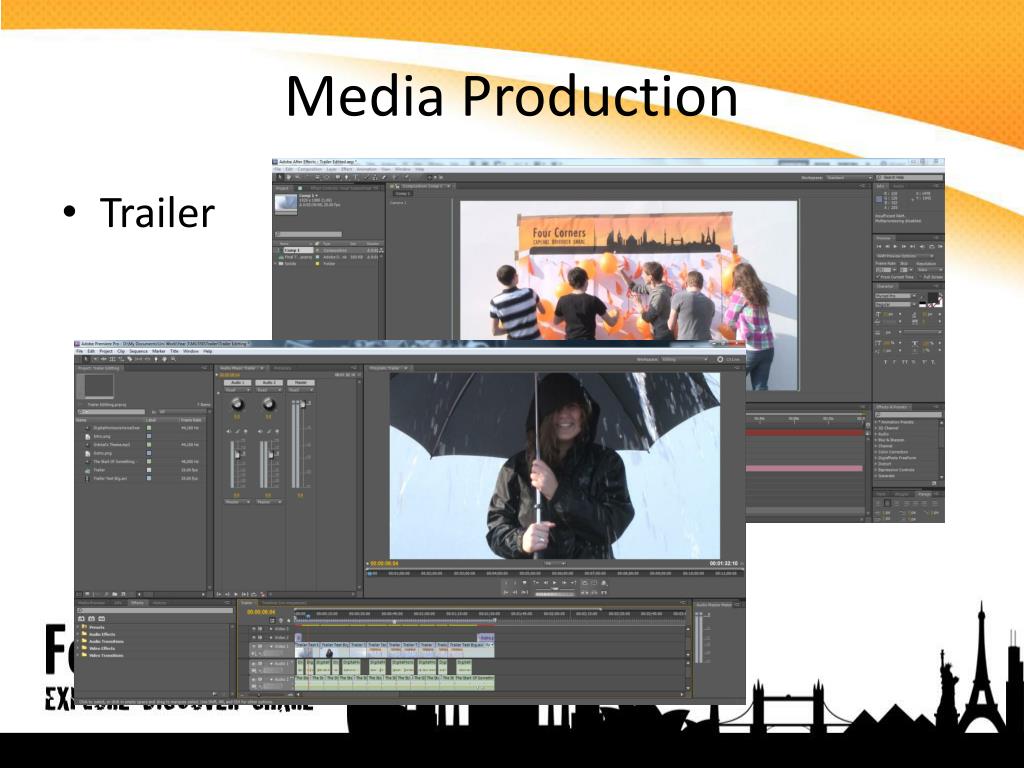Expand Animation Presets in Effects & Presets
Viewport: 1024px width, 768px height.
pyautogui.click(x=876, y=423)
